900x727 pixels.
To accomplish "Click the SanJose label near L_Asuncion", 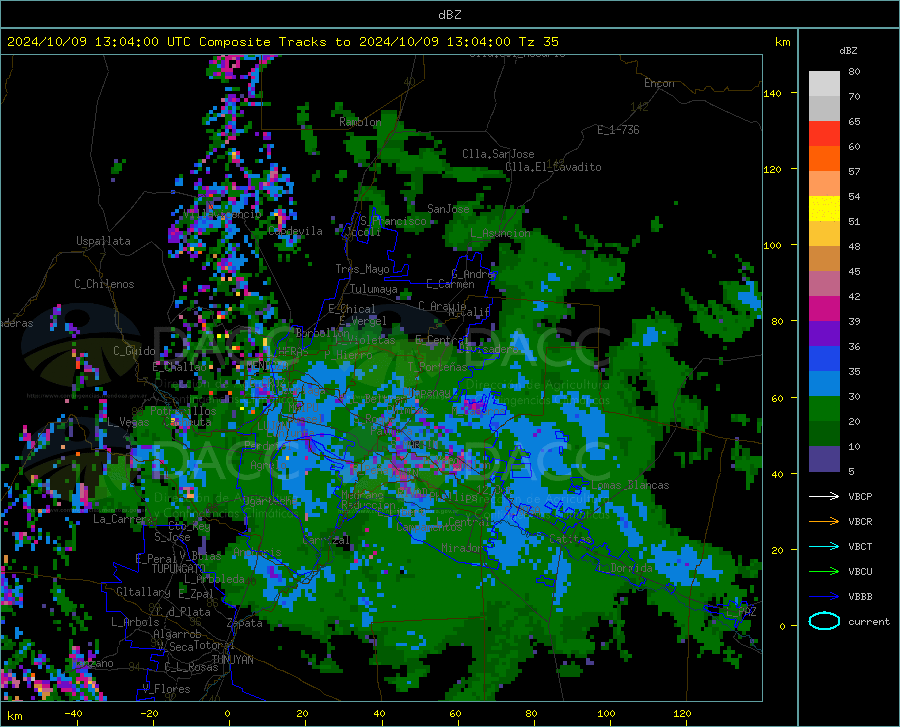I will click(448, 209).
